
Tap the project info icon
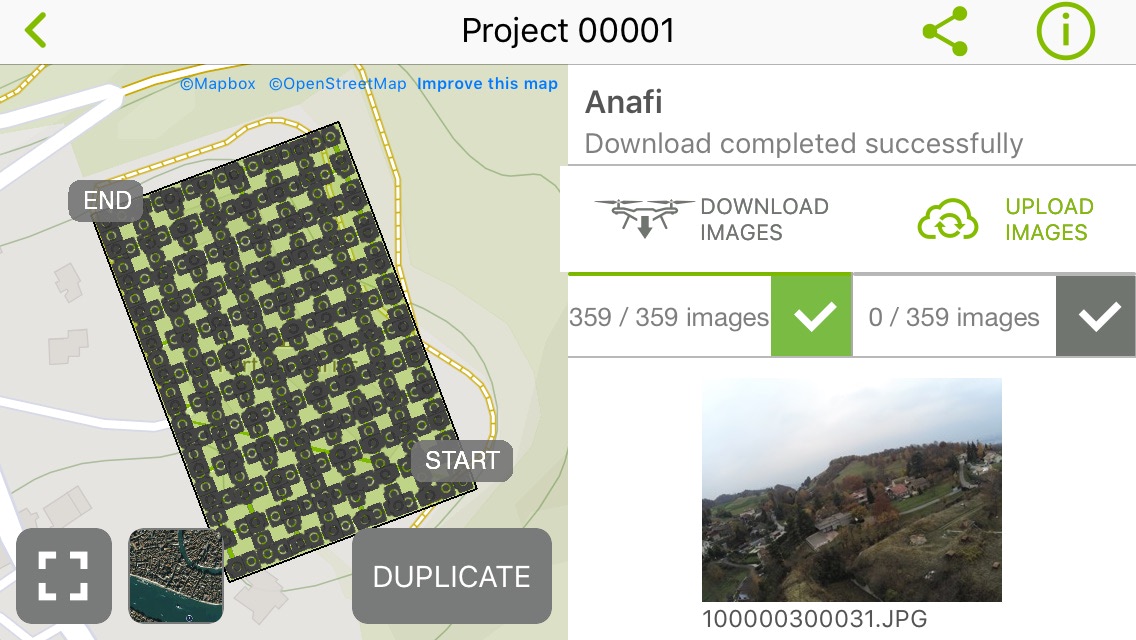tap(1065, 30)
